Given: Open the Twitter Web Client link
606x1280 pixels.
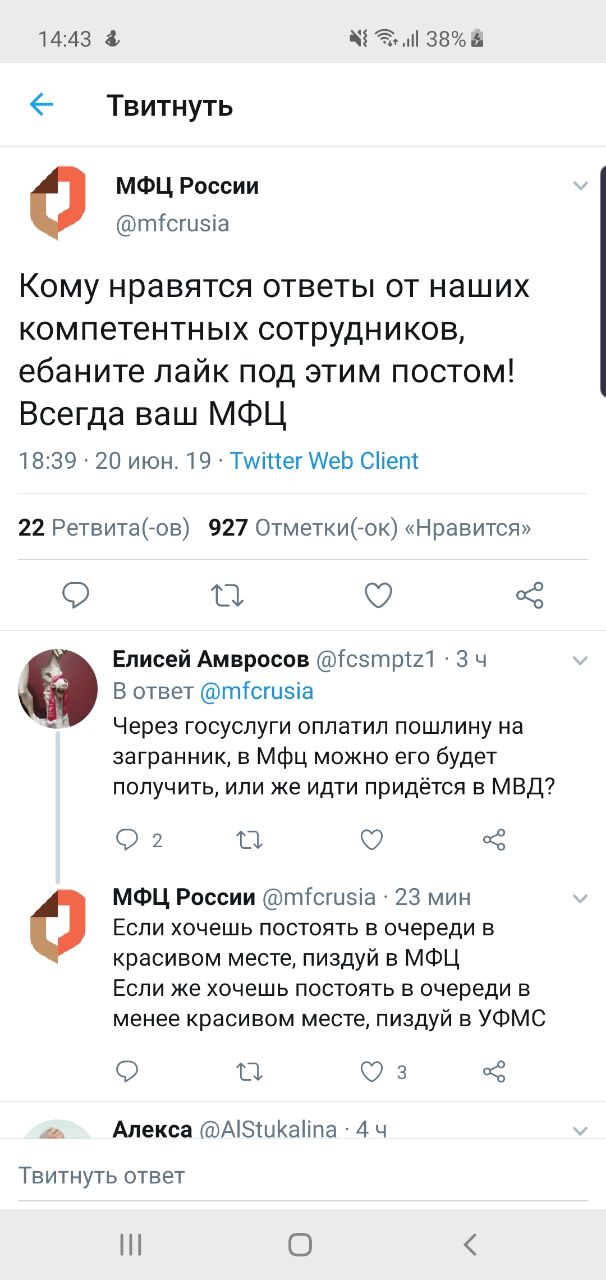Looking at the screenshot, I should (324, 461).
